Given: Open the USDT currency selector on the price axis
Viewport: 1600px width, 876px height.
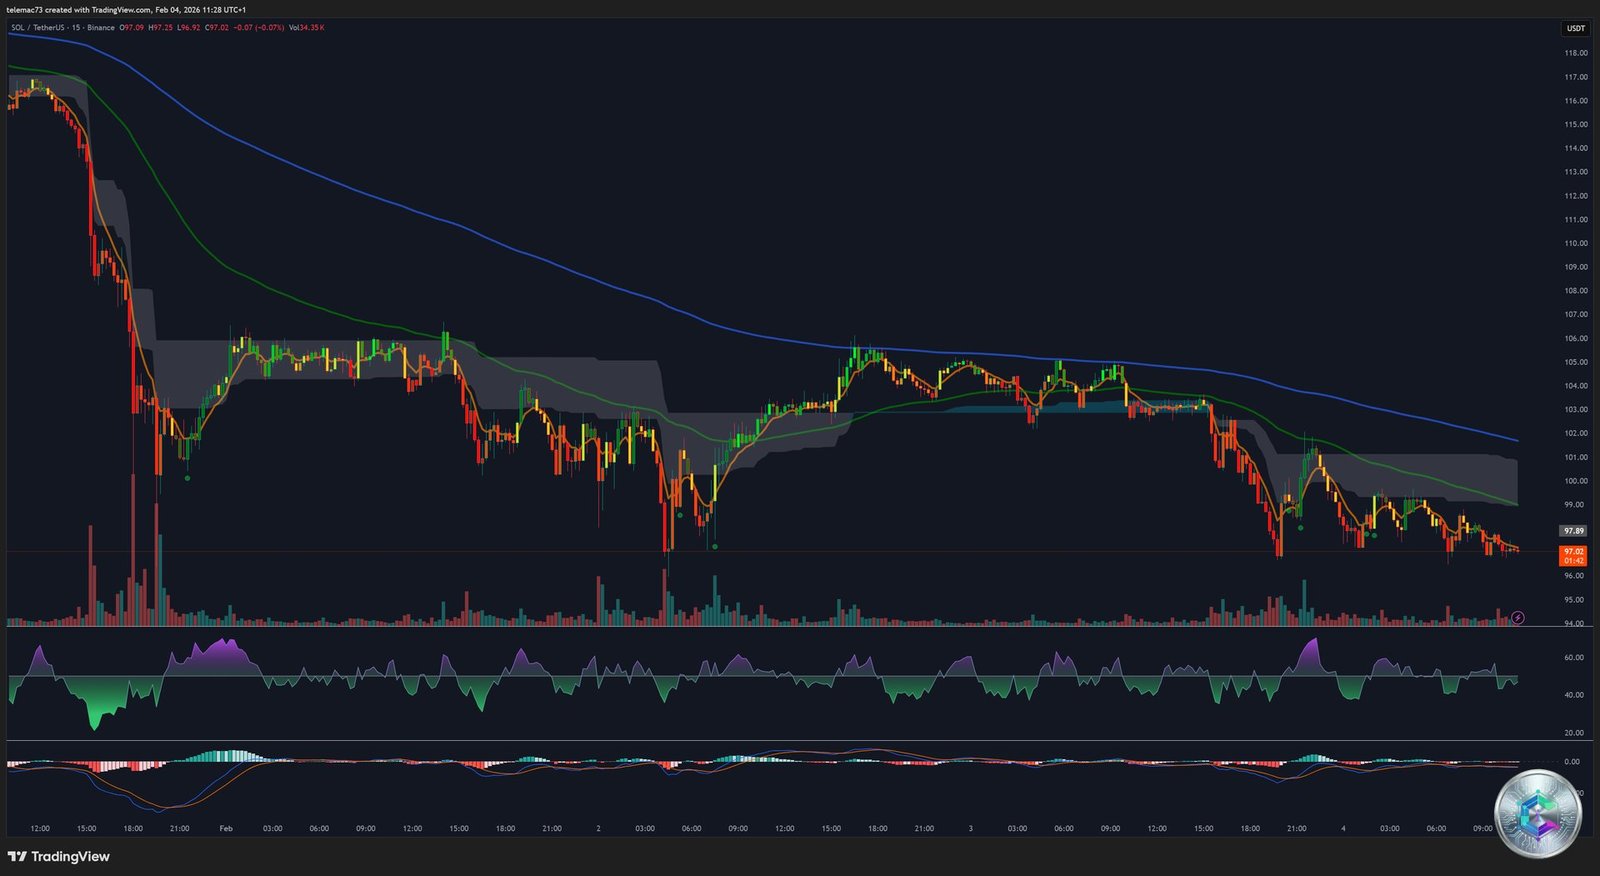Looking at the screenshot, I should [x=1575, y=29].
